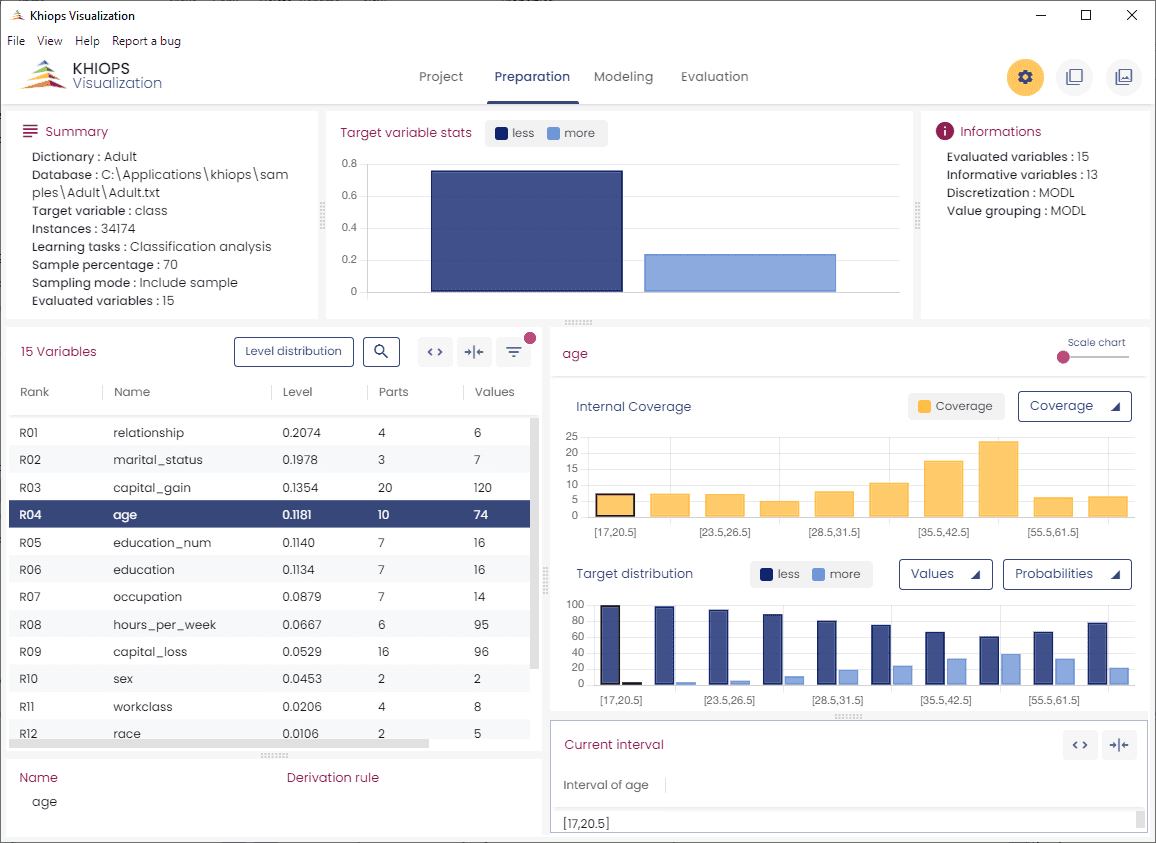Click fit columns icon in Current interval panel
This screenshot has width=1156, height=843.
pos(1119,745)
